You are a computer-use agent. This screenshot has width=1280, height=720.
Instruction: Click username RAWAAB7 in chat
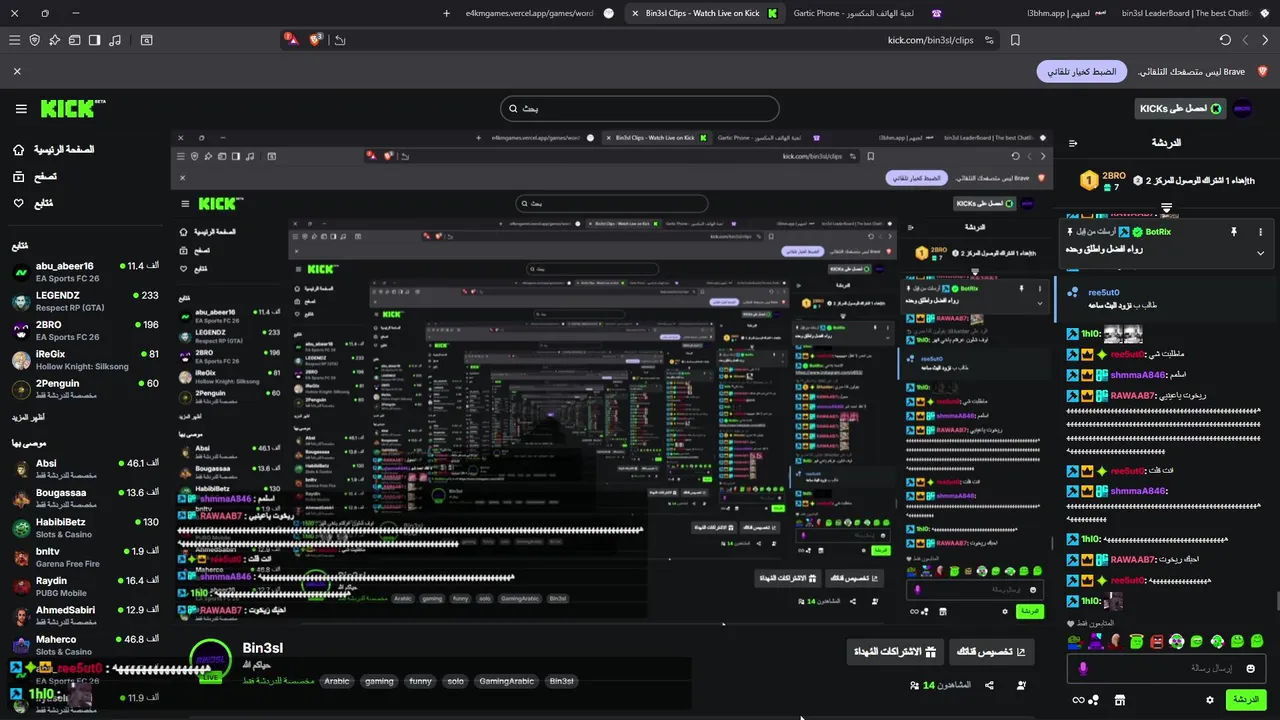1133,395
